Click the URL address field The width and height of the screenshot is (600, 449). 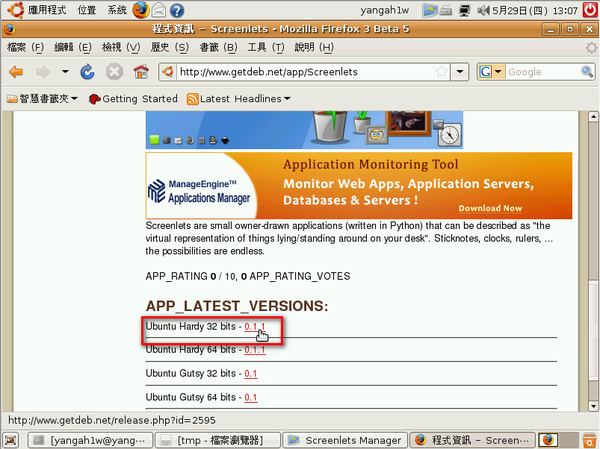(306, 72)
